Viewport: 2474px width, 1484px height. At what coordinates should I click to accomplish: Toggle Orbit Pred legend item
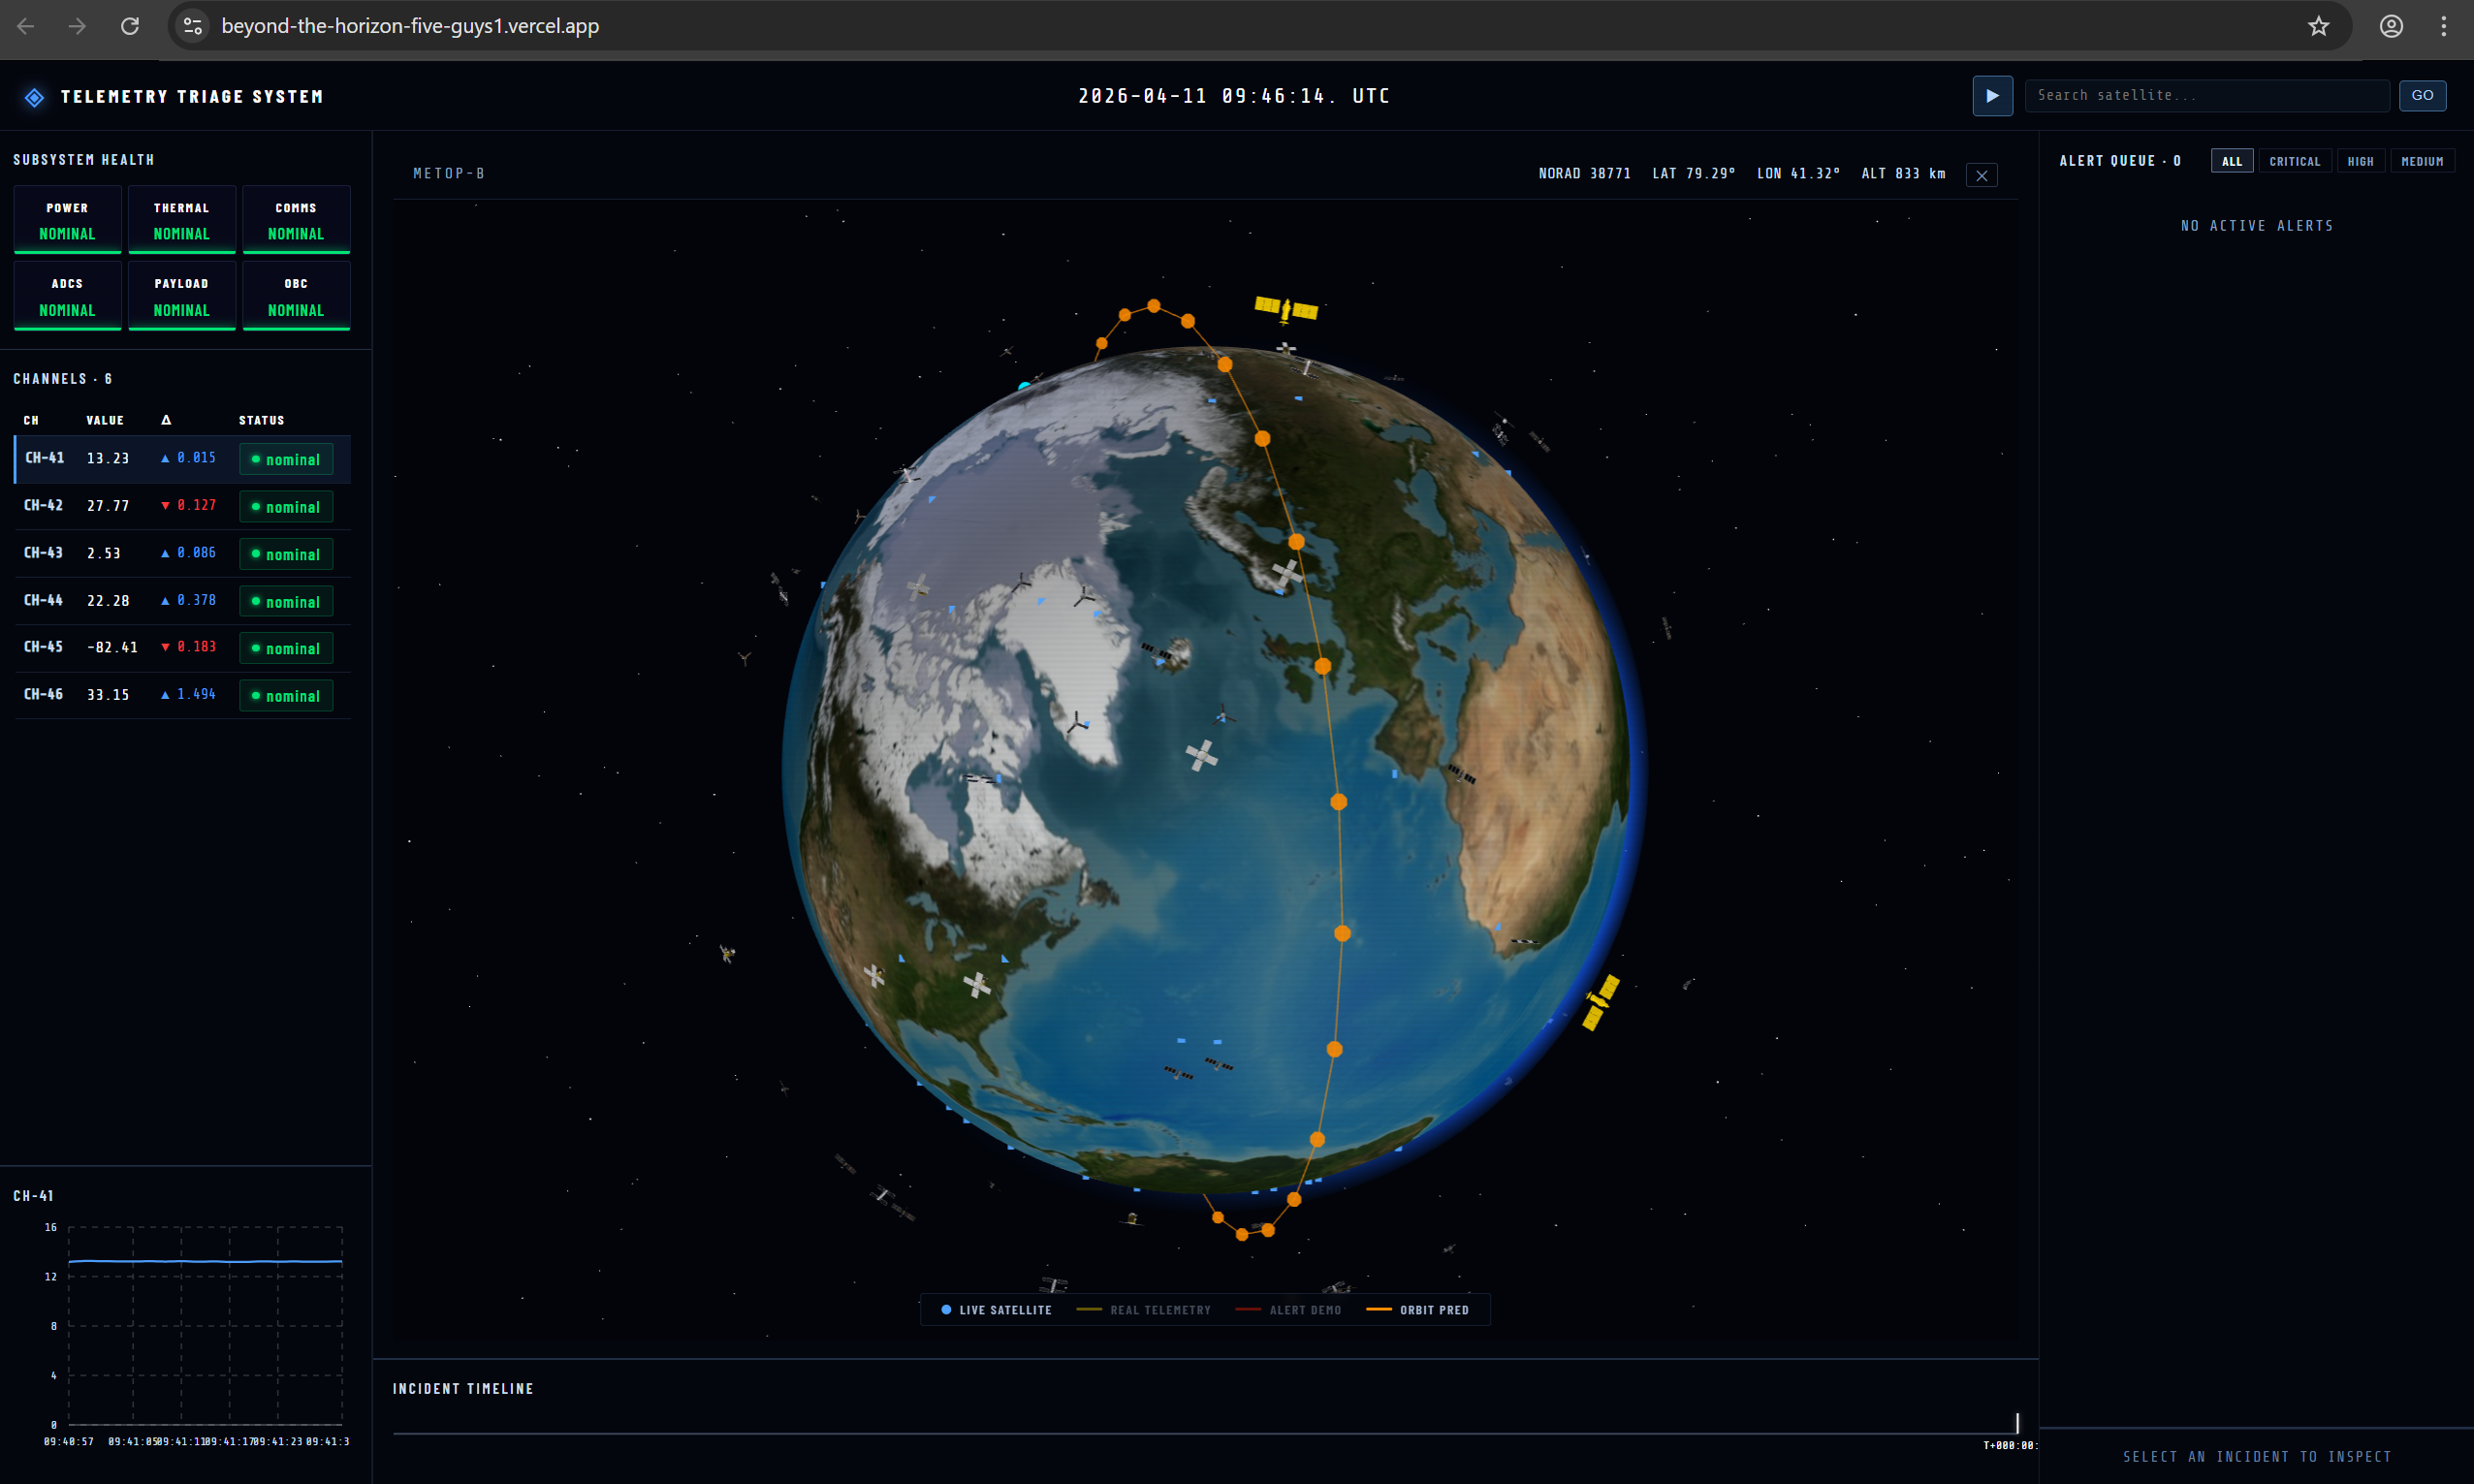coord(1418,1310)
